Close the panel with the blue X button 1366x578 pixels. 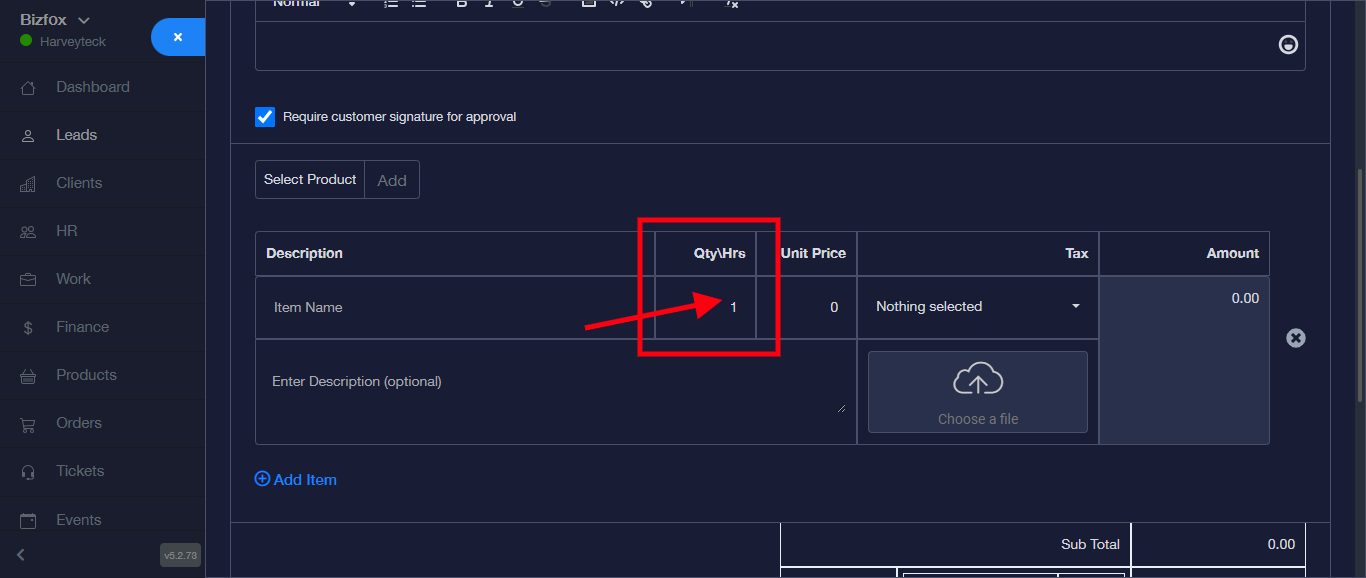(178, 37)
